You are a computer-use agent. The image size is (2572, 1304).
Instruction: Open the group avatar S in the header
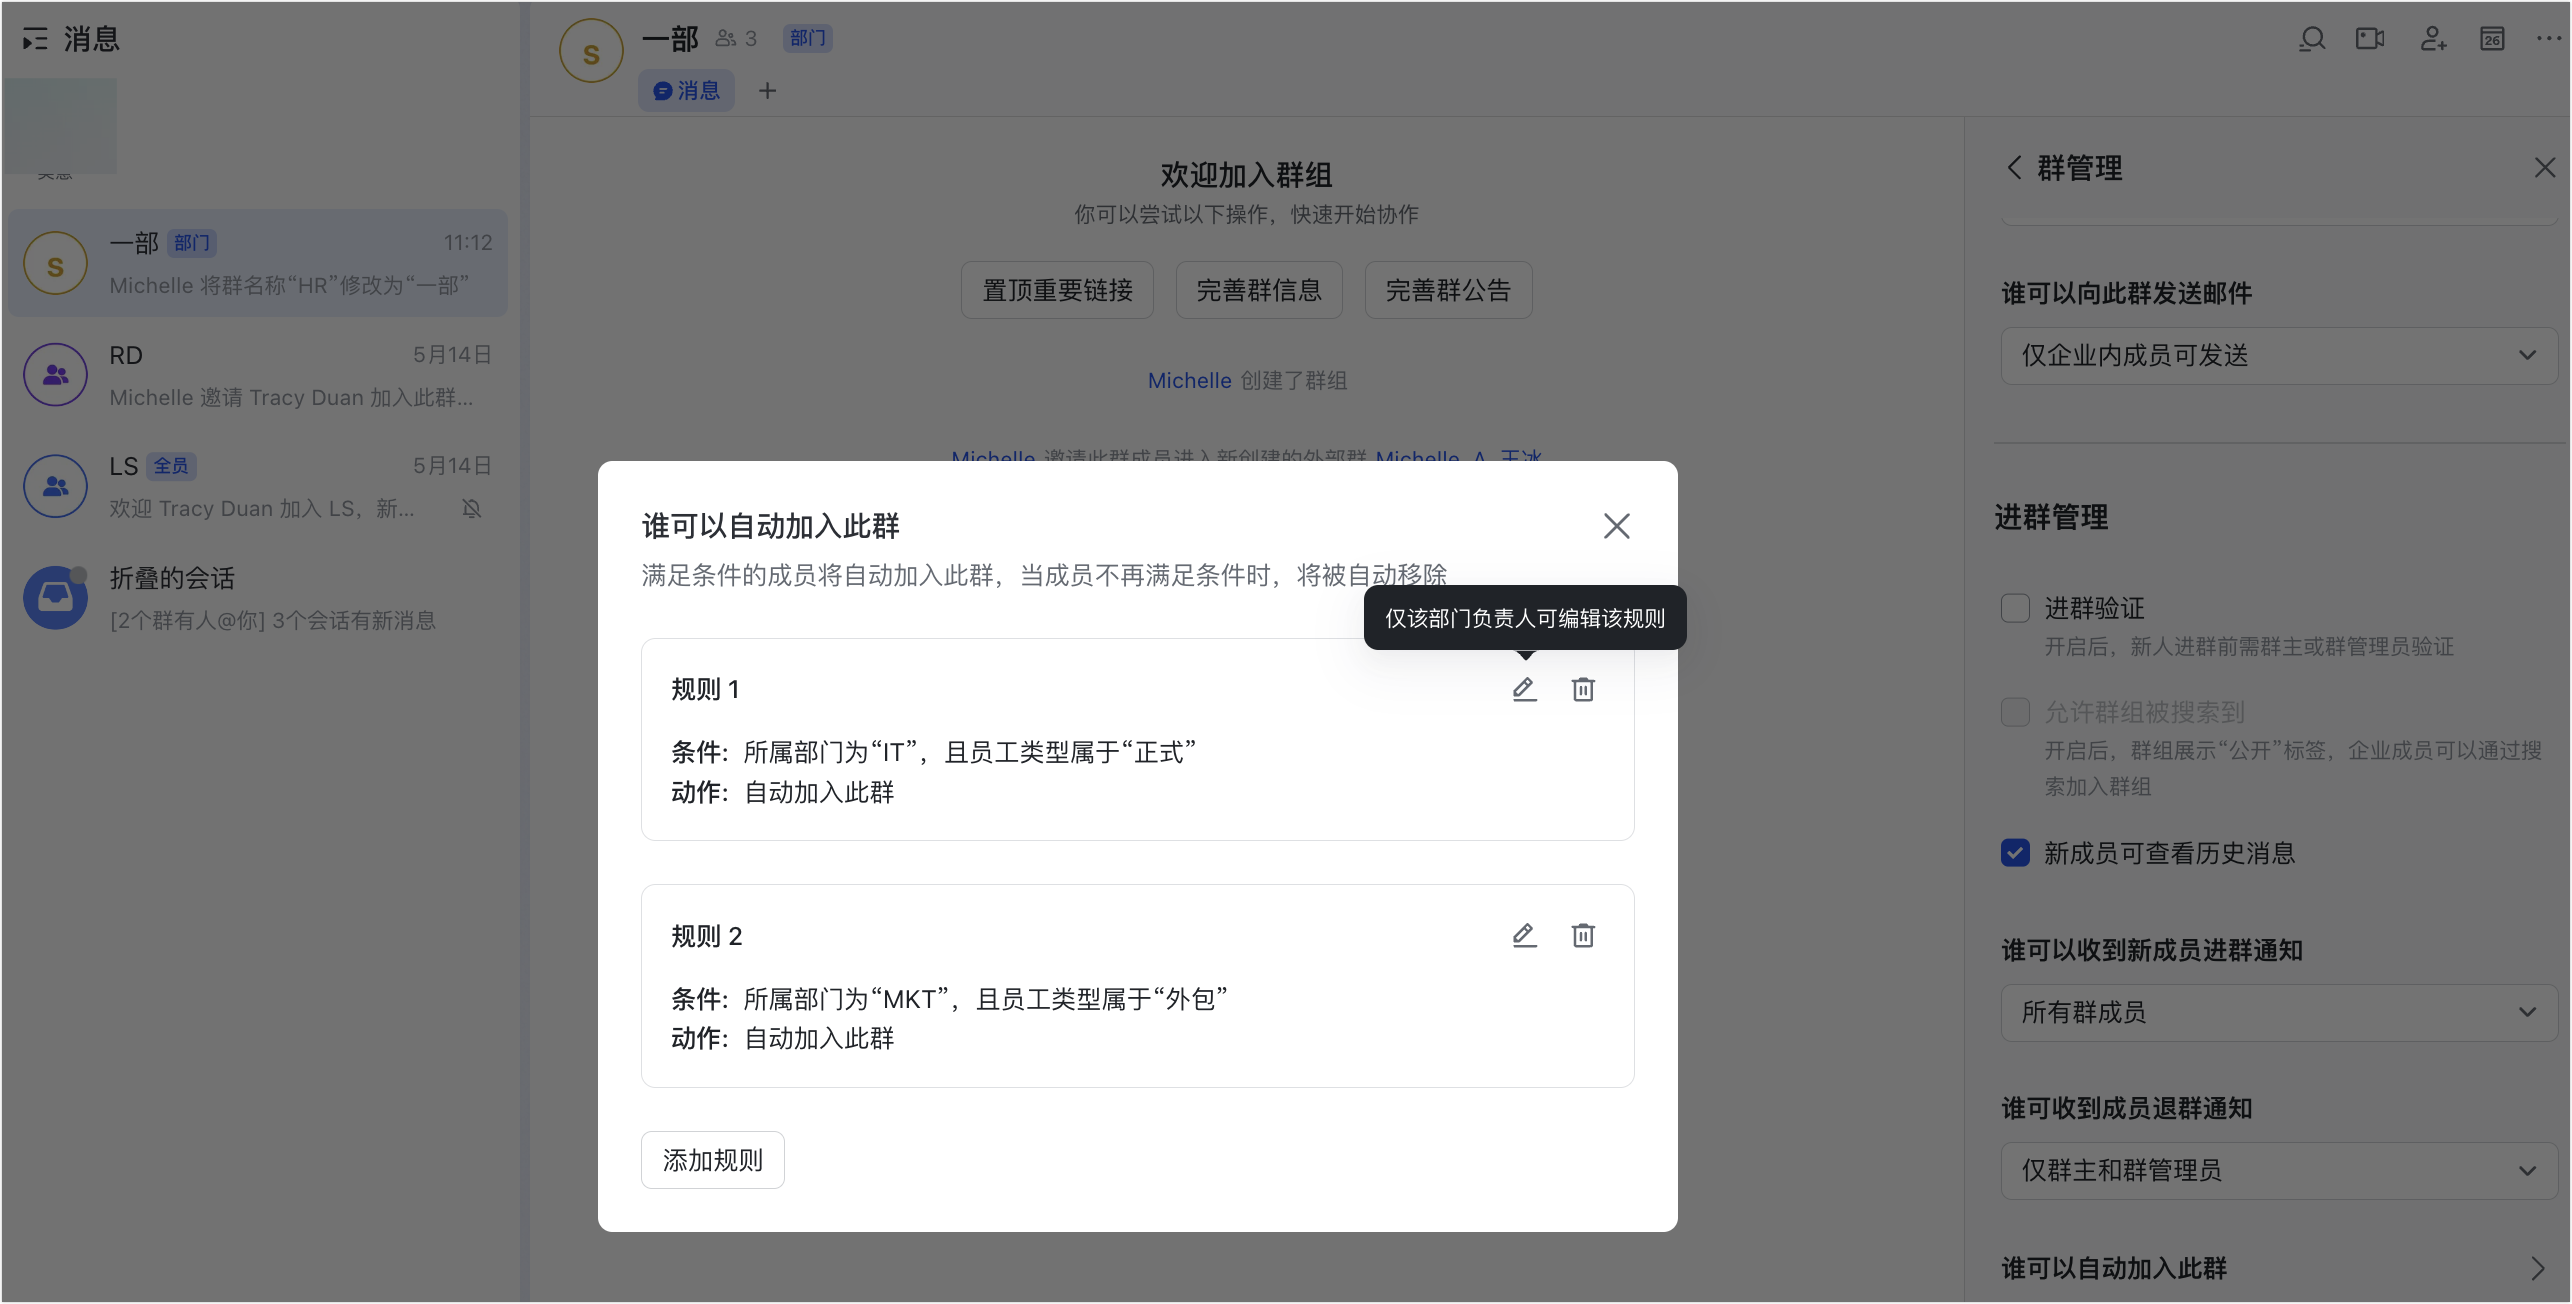click(591, 51)
